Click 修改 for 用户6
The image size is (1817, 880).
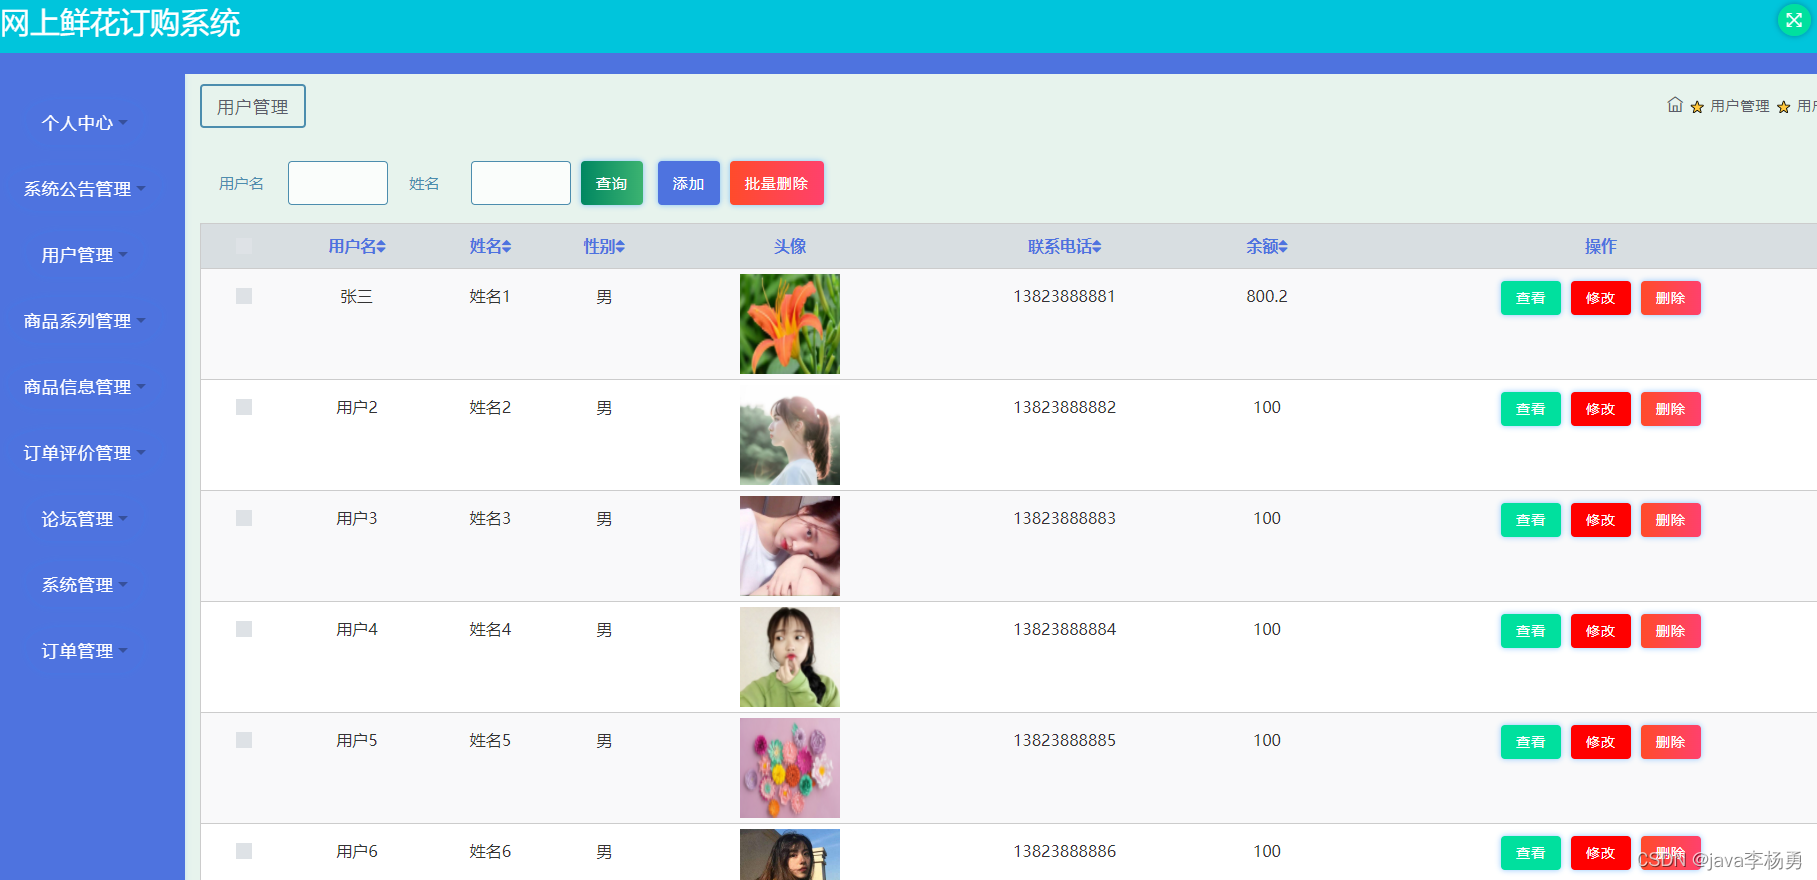point(1601,853)
